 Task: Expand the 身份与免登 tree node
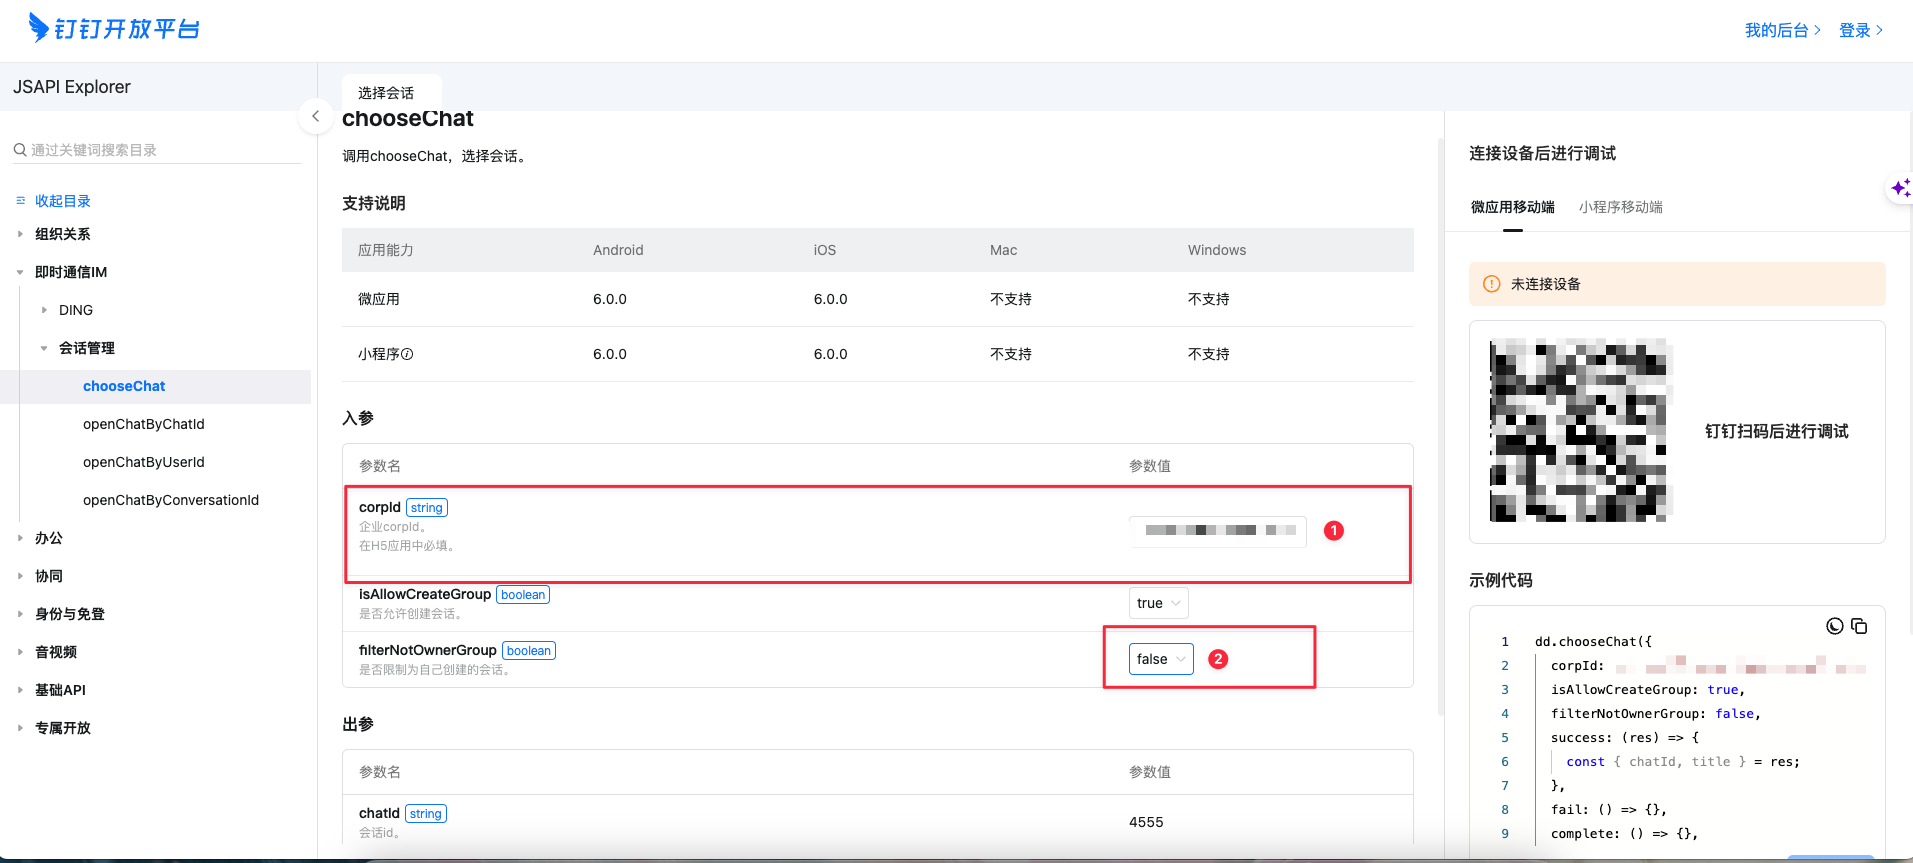[x=20, y=614]
